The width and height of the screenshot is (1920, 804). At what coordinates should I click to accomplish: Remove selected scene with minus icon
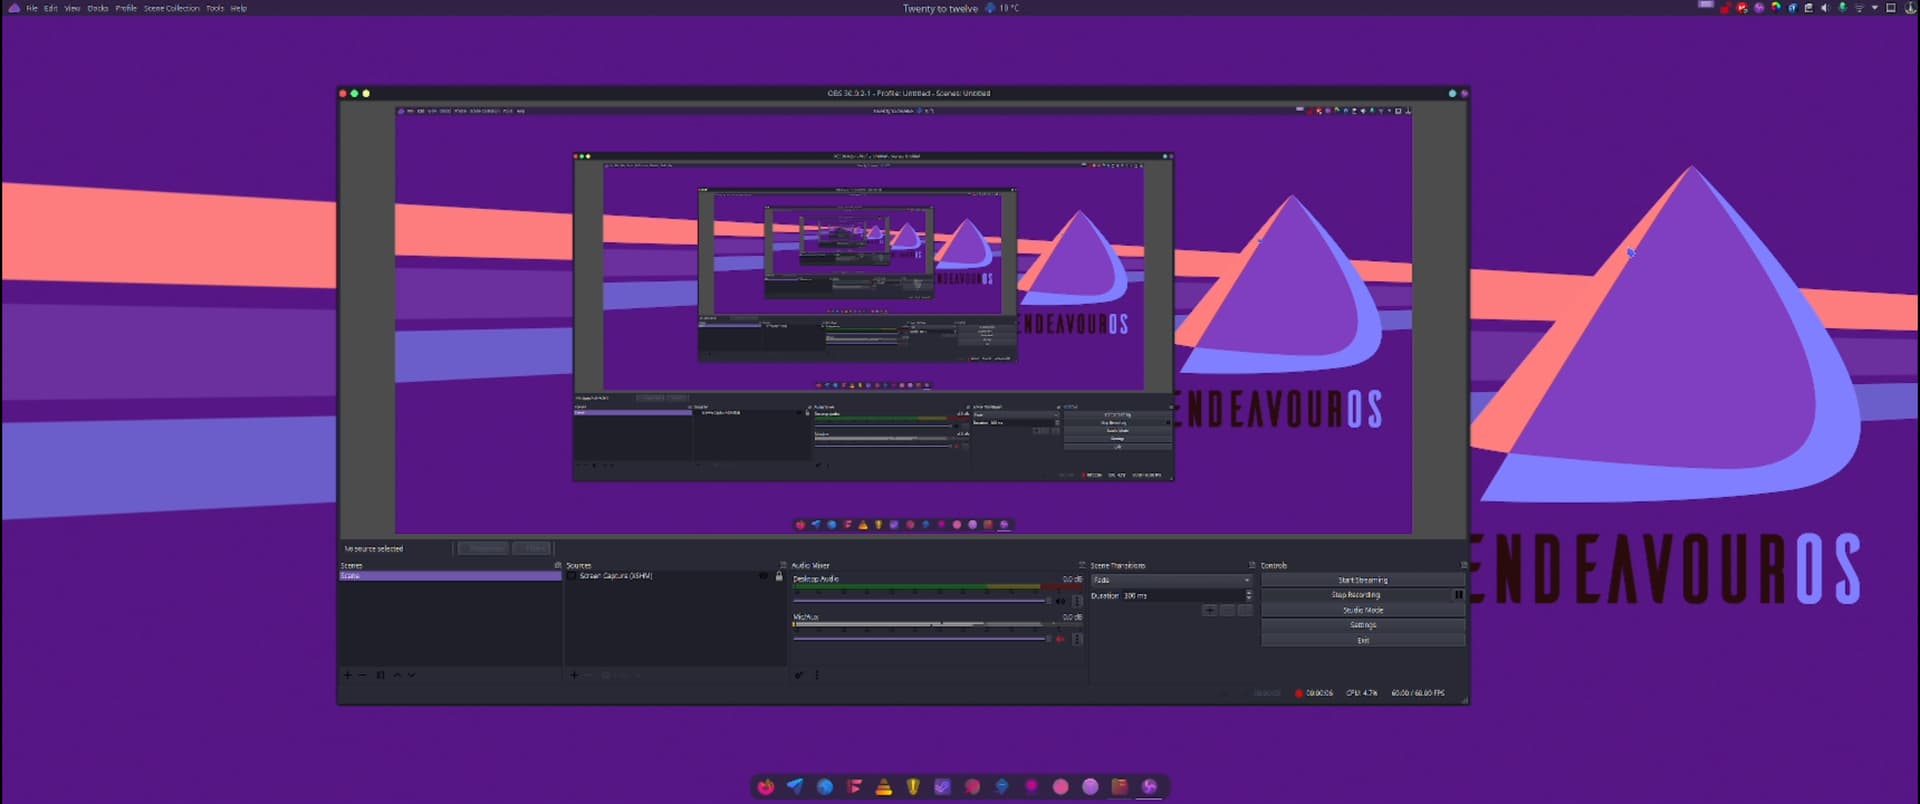click(362, 675)
